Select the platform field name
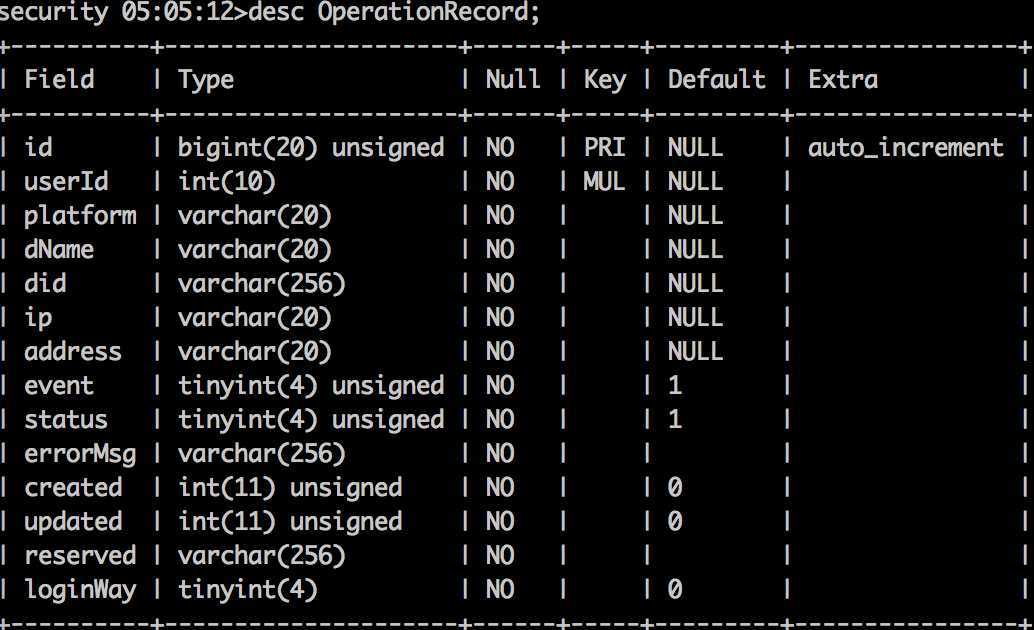Viewport: 1034px width, 630px height. tap(80, 216)
